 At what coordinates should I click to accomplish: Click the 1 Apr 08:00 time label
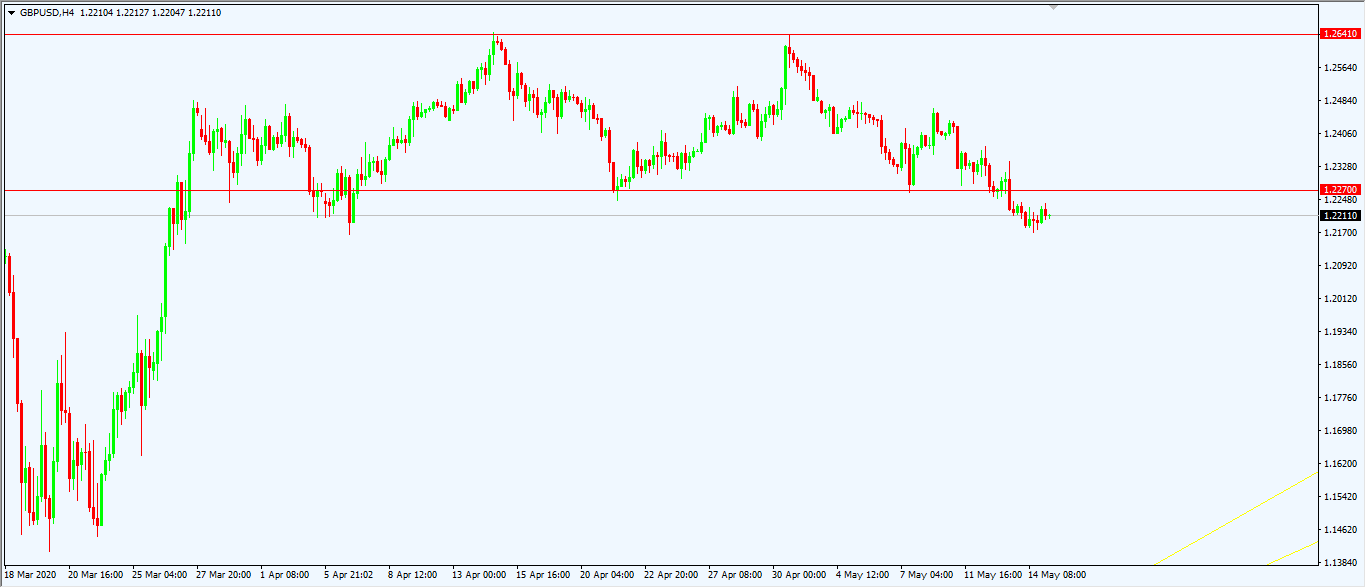coord(285,575)
